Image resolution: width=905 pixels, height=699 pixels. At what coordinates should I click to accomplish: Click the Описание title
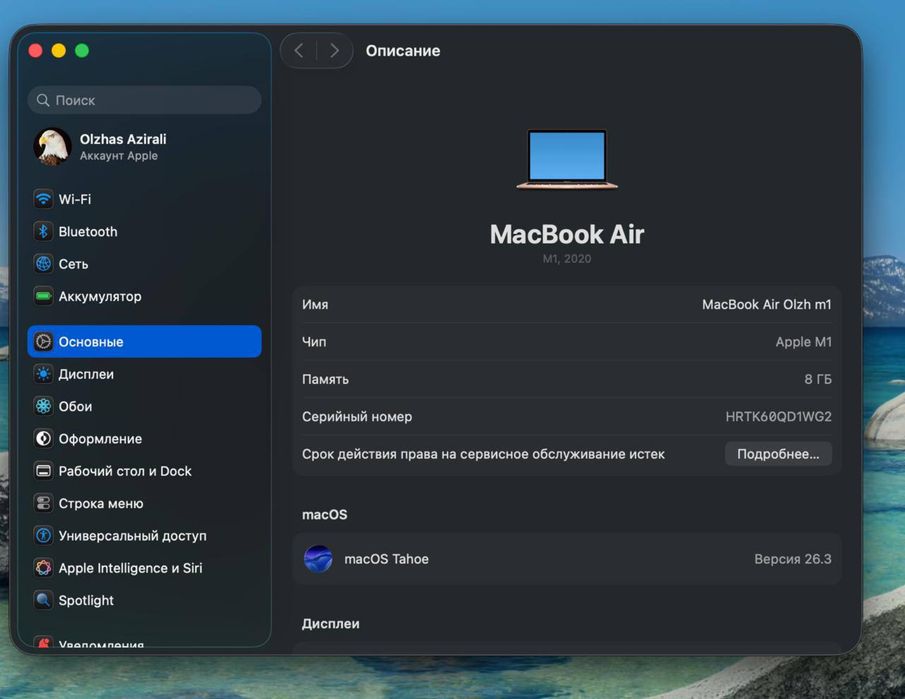[x=403, y=51]
